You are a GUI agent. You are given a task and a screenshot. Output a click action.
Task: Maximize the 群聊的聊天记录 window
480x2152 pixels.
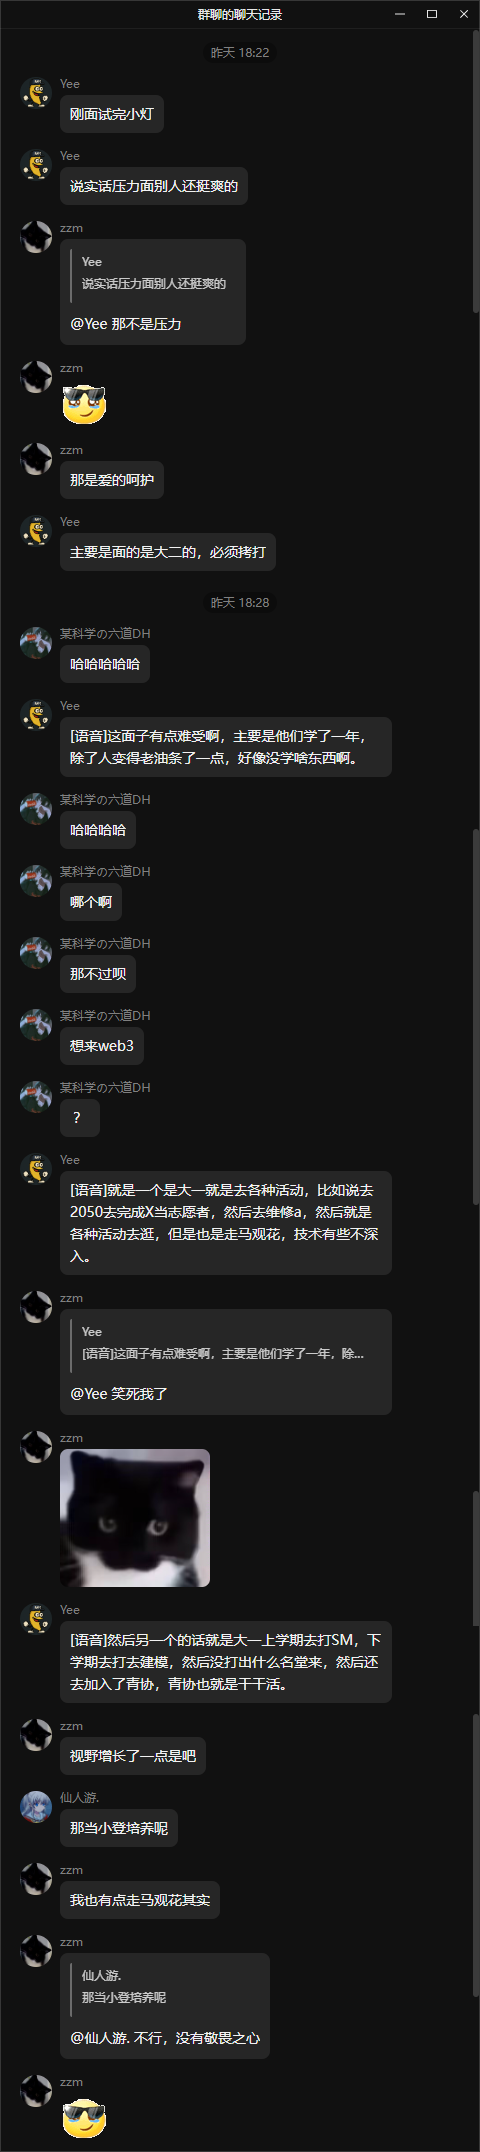(x=432, y=14)
